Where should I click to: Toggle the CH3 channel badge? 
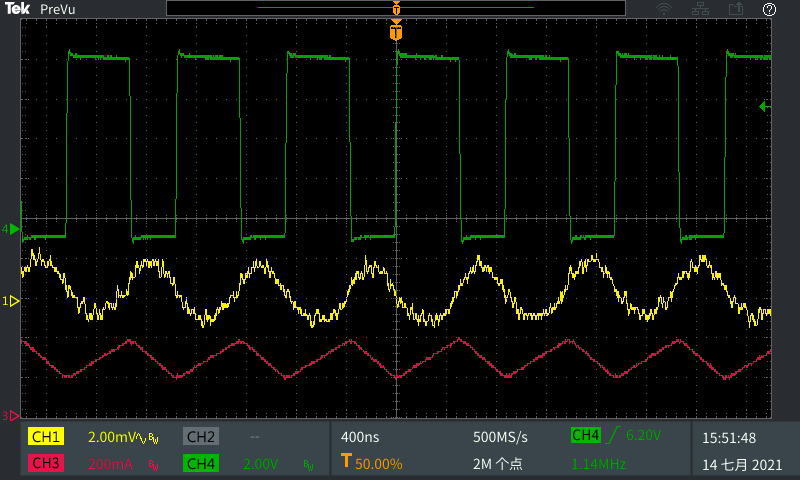pos(46,463)
